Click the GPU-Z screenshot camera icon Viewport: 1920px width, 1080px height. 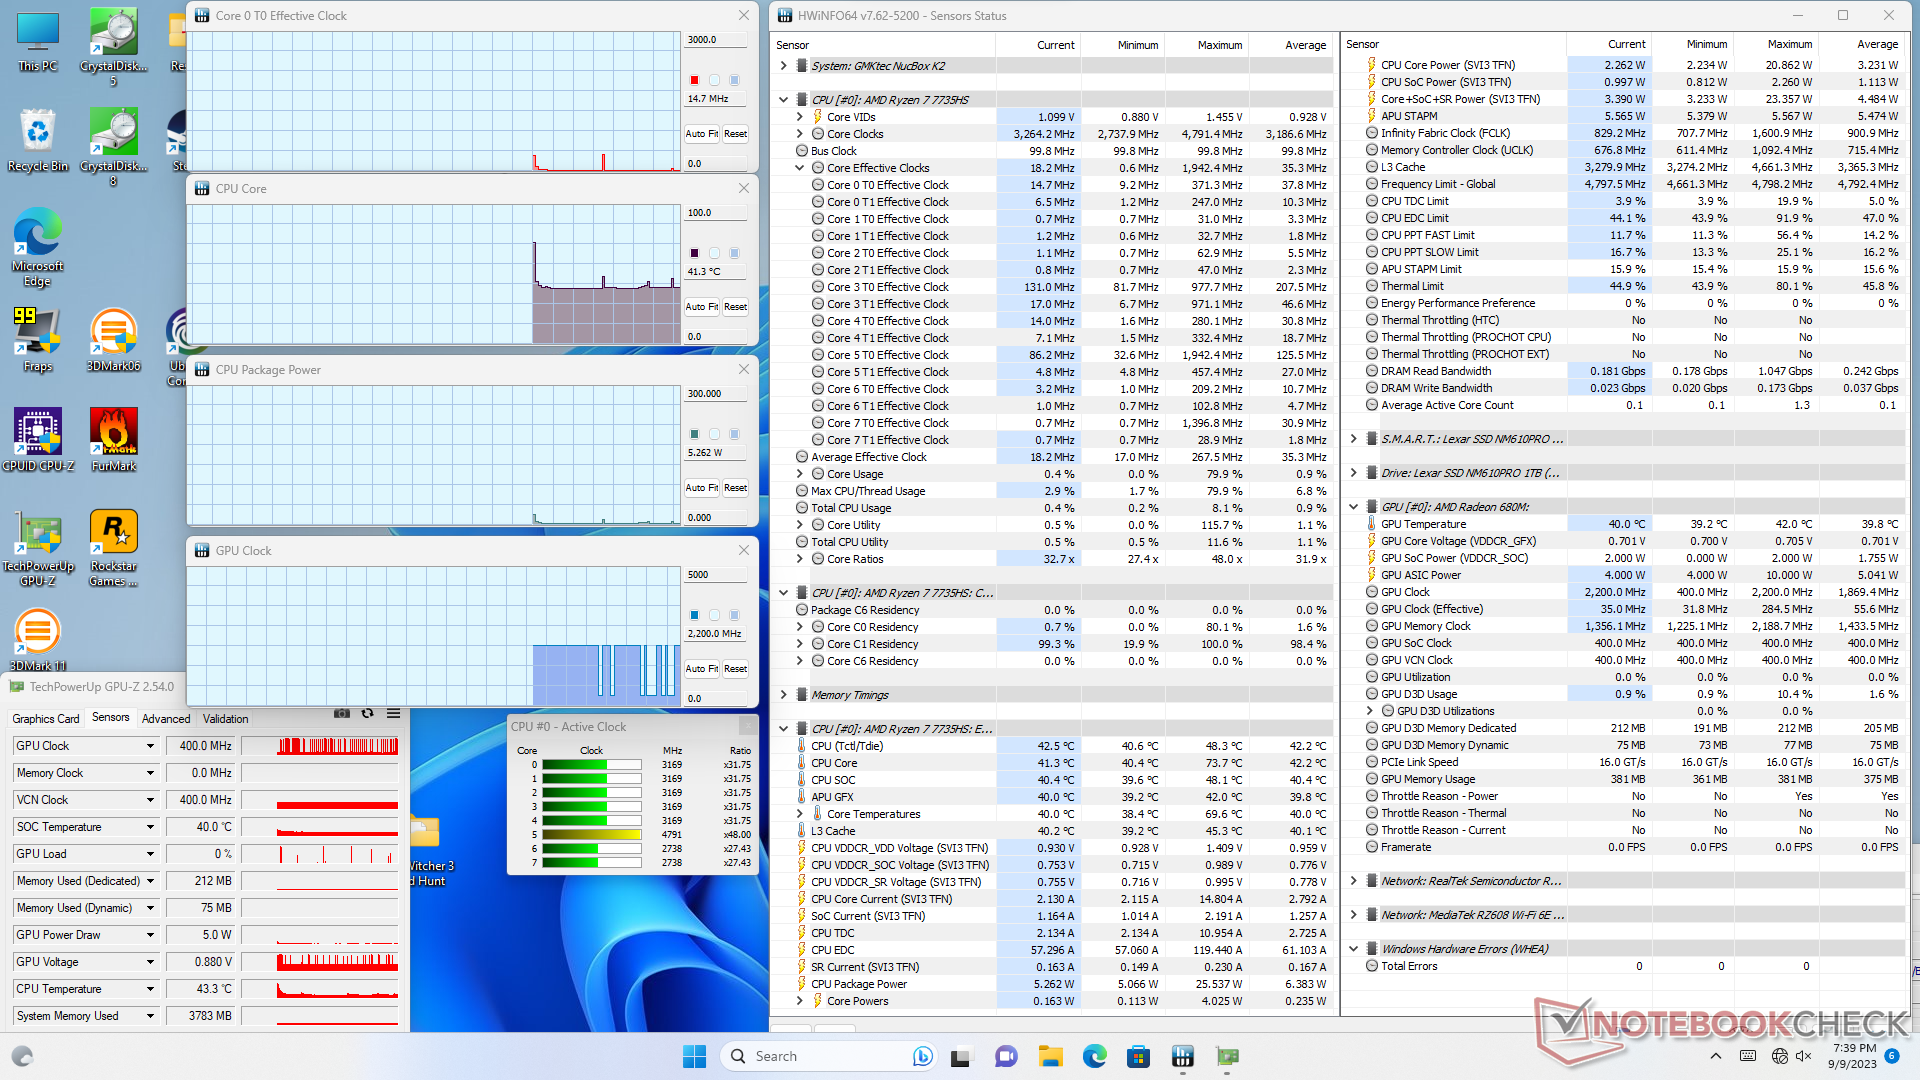(342, 714)
